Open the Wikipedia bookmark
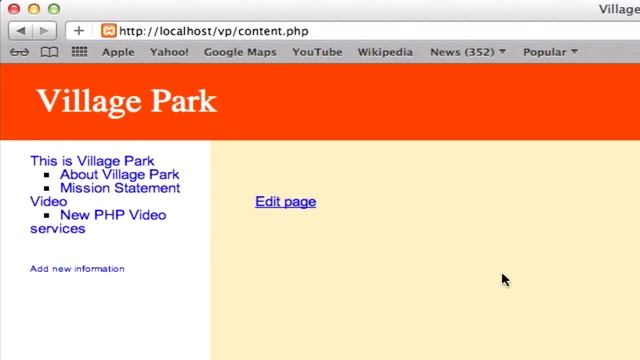This screenshot has width=640, height=360. [385, 52]
